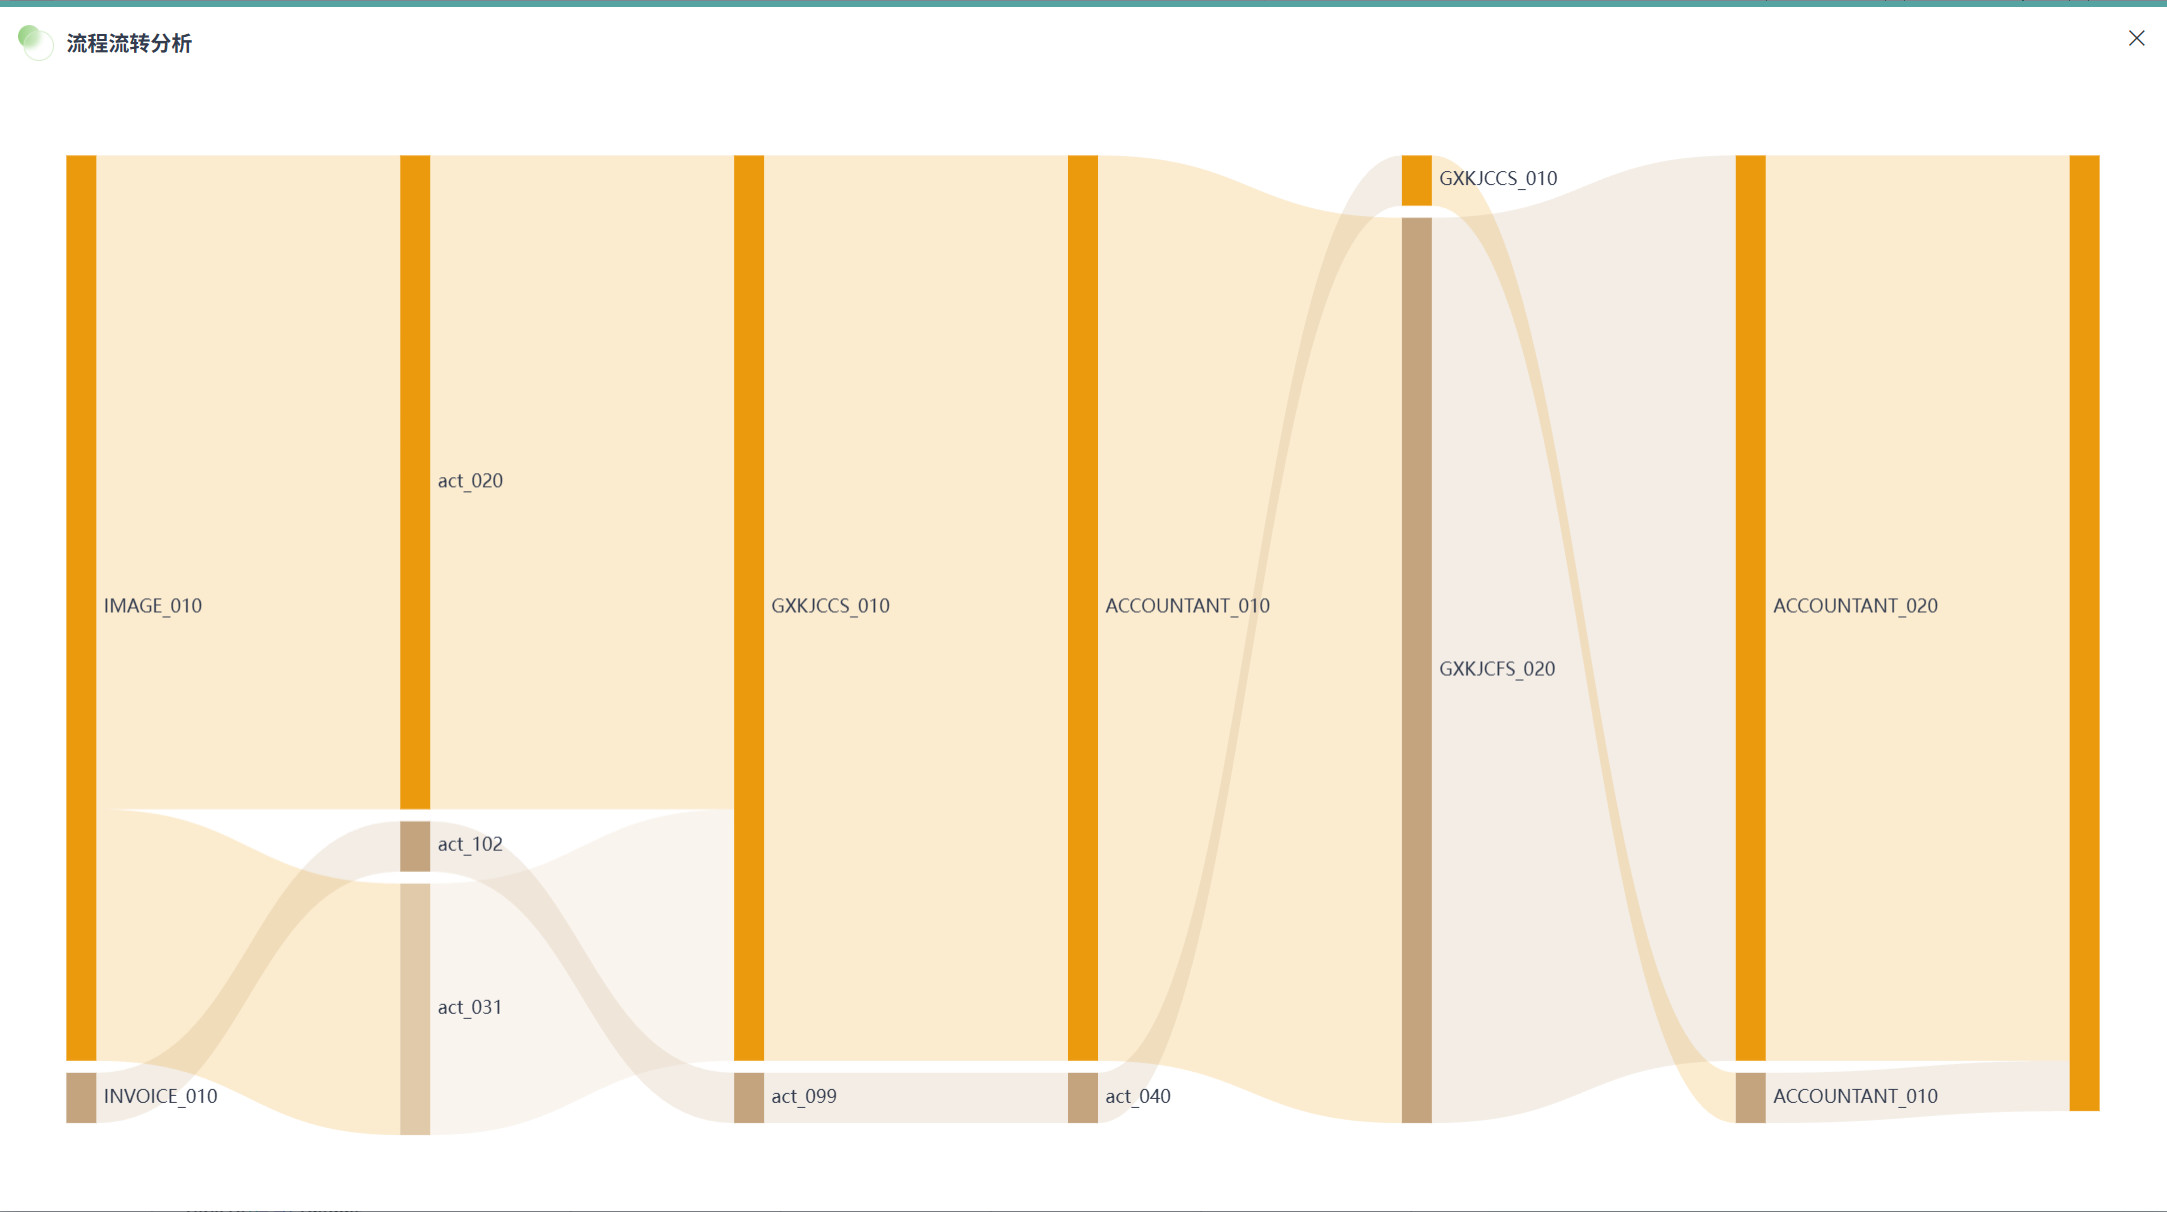Image resolution: width=2167 pixels, height=1212 pixels.
Task: Select the act_099 node bar
Action: 749,1097
